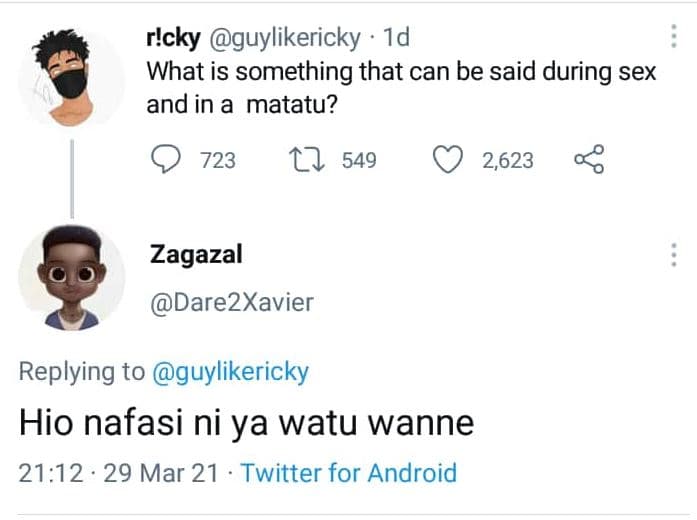Click the 2,623 likes count
This screenshot has height=520, width=697.
(x=508, y=160)
